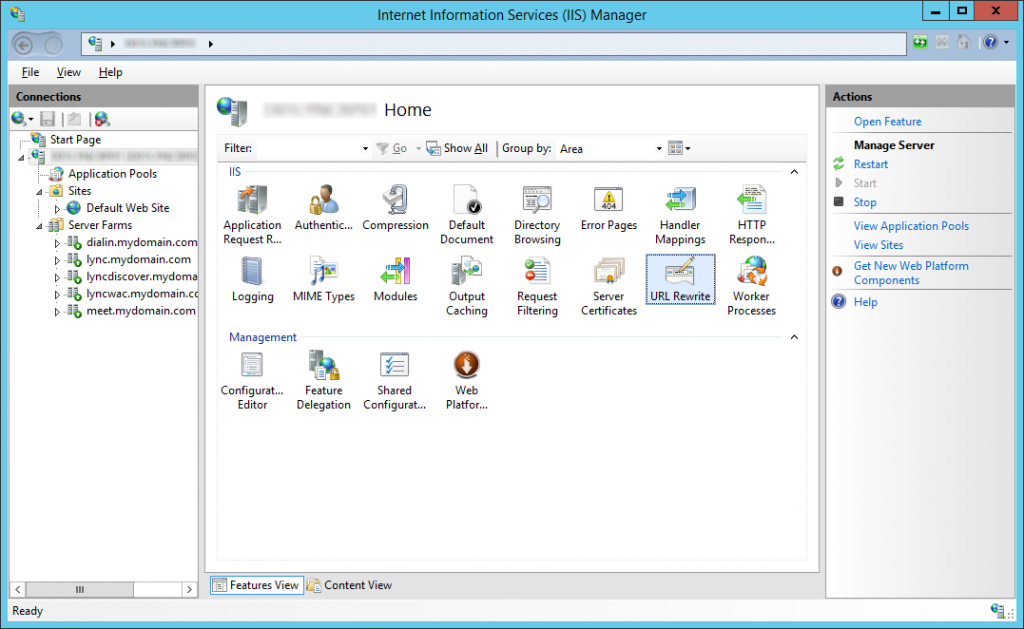Open the Handler Mappings icon
Viewport: 1024px width, 629px height.
tap(680, 214)
